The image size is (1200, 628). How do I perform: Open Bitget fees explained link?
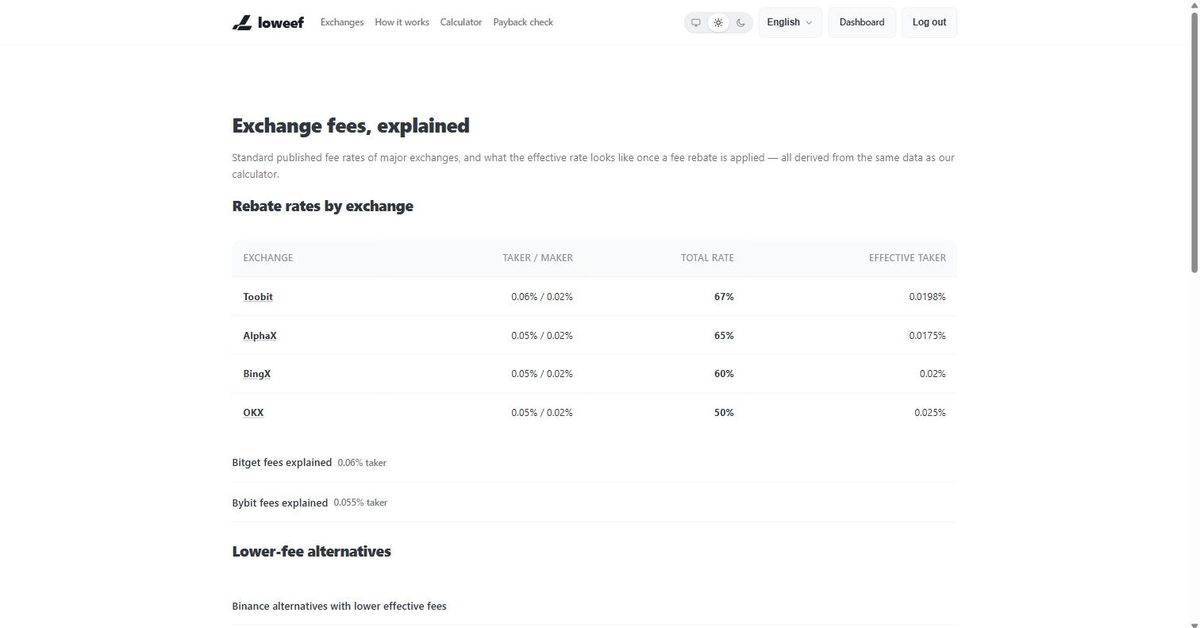pyautogui.click(x=282, y=463)
